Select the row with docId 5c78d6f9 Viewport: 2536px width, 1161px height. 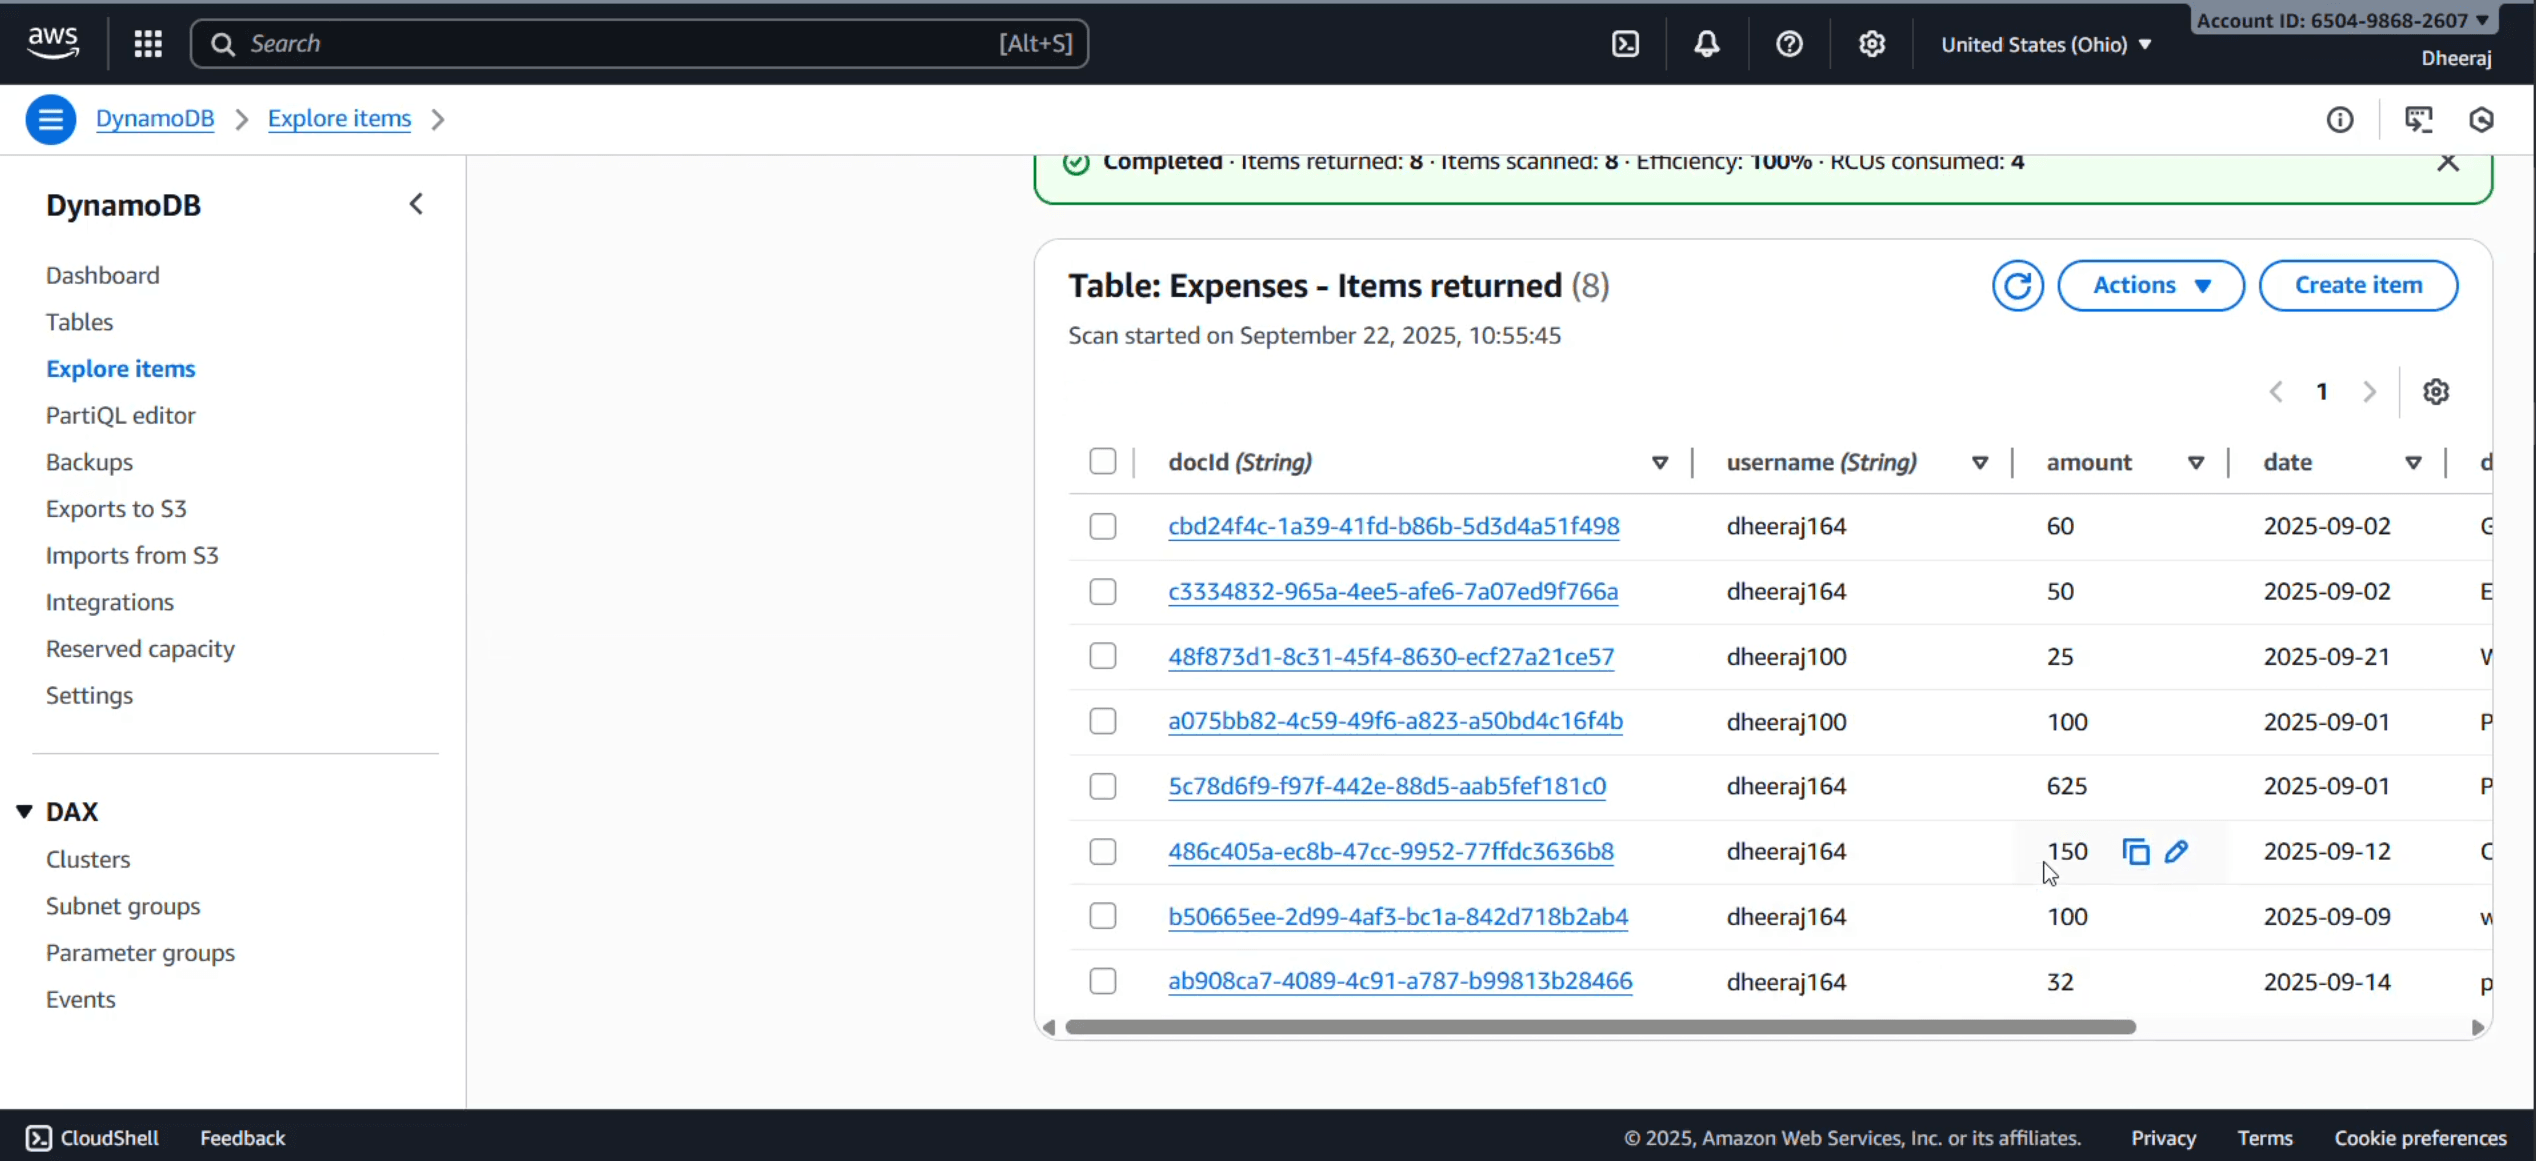(1103, 787)
